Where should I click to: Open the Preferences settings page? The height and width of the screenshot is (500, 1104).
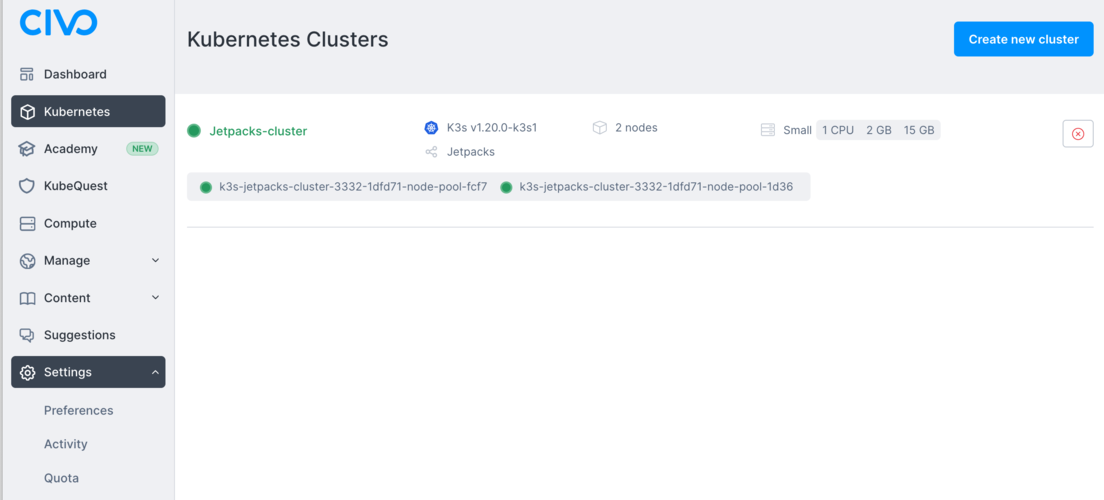(78, 410)
